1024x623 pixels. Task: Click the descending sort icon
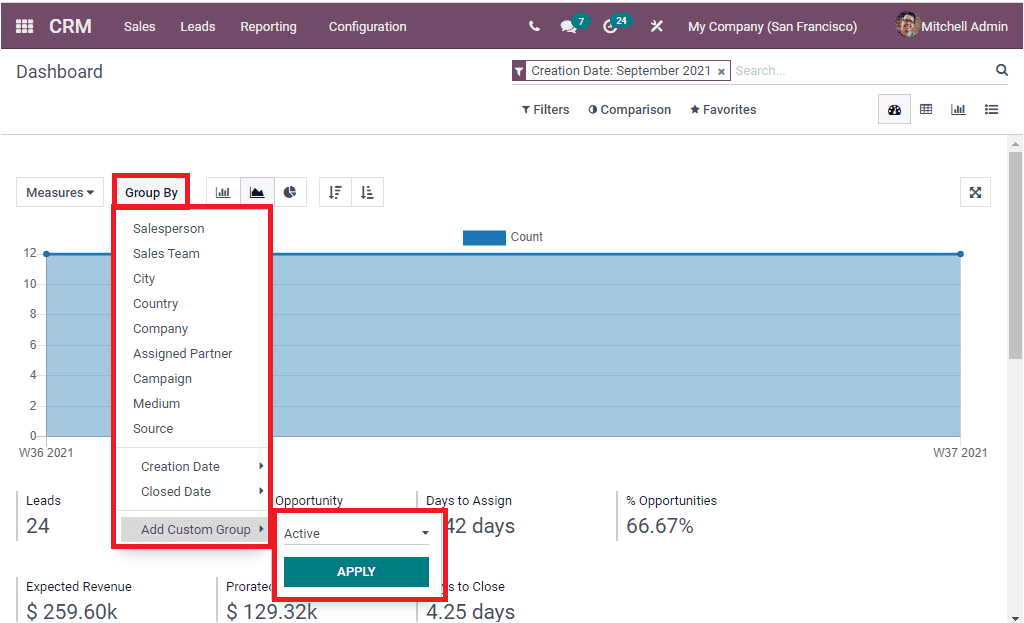click(335, 191)
